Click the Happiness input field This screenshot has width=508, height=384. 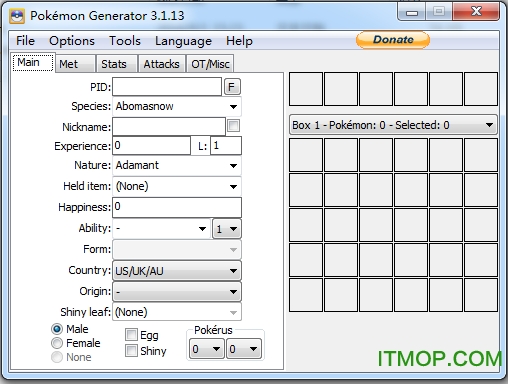[x=177, y=207]
